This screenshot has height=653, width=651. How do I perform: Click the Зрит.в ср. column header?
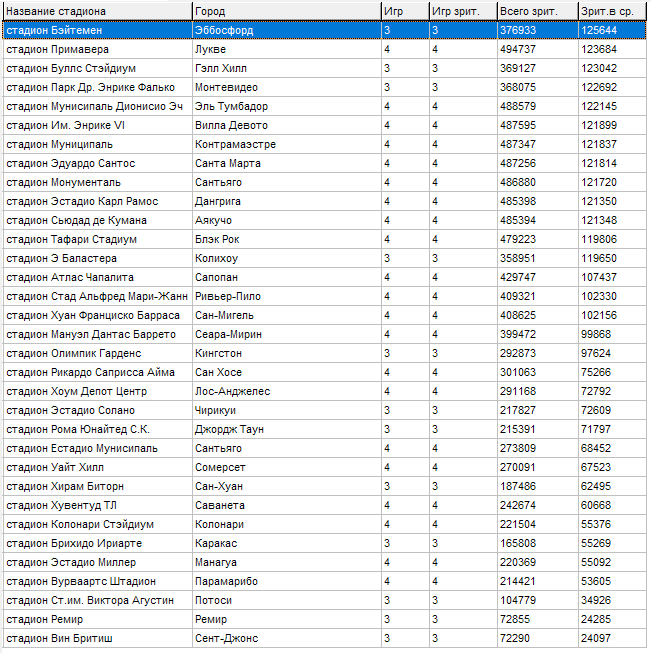(610, 10)
